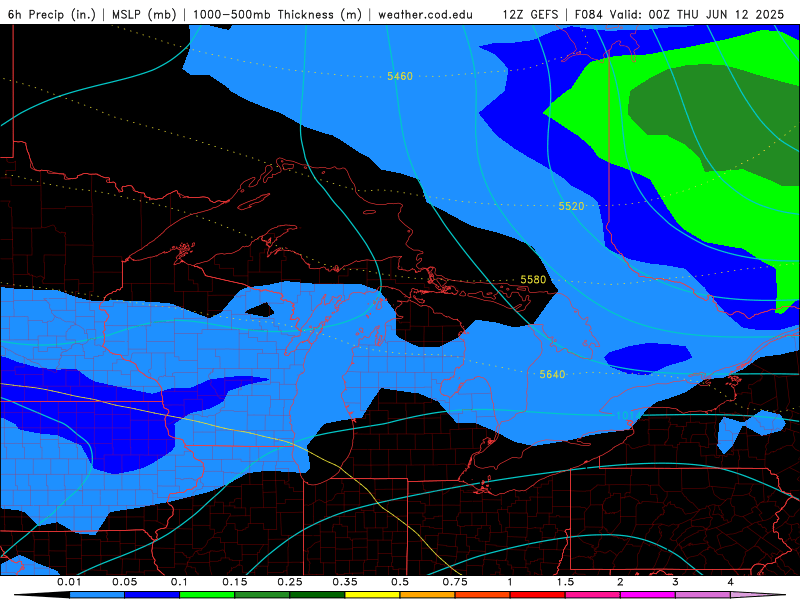Click the 0.75 legend value
The image size is (800, 600).
[x=455, y=582]
